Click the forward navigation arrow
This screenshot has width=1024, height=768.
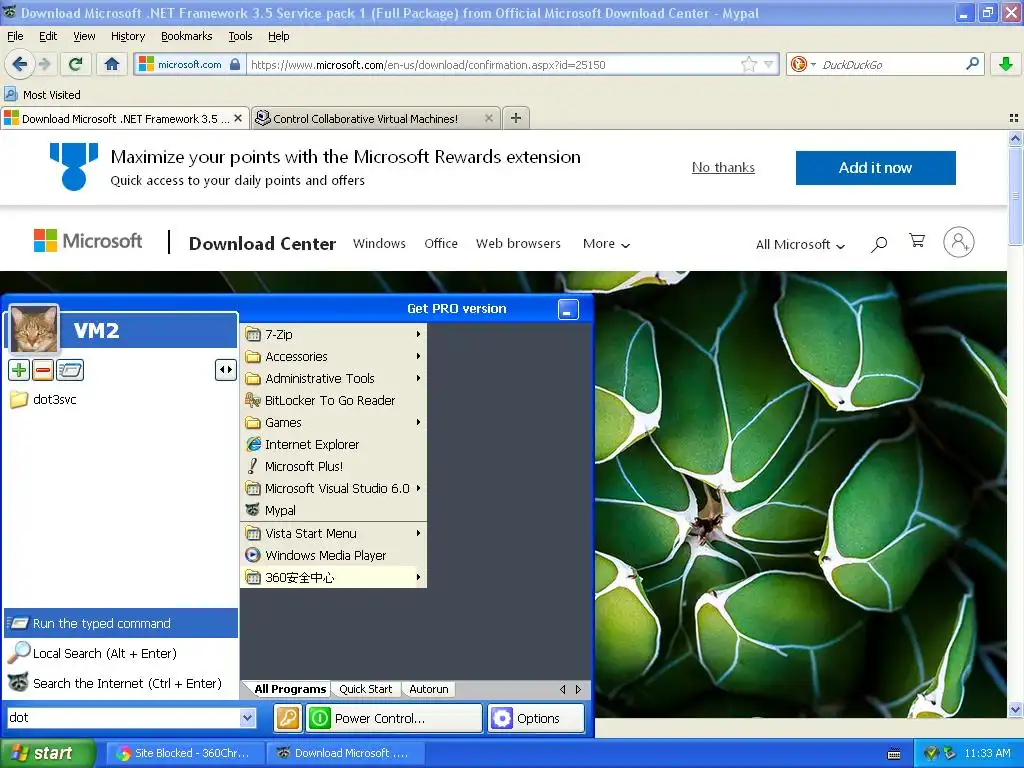(44, 64)
